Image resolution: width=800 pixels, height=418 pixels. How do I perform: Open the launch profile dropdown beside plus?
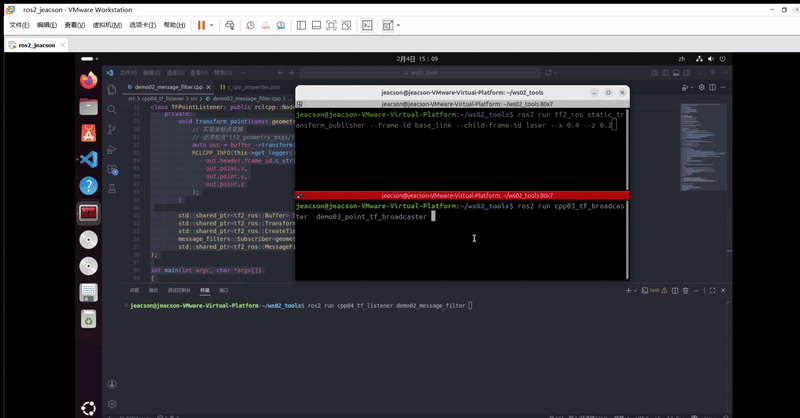[635, 290]
